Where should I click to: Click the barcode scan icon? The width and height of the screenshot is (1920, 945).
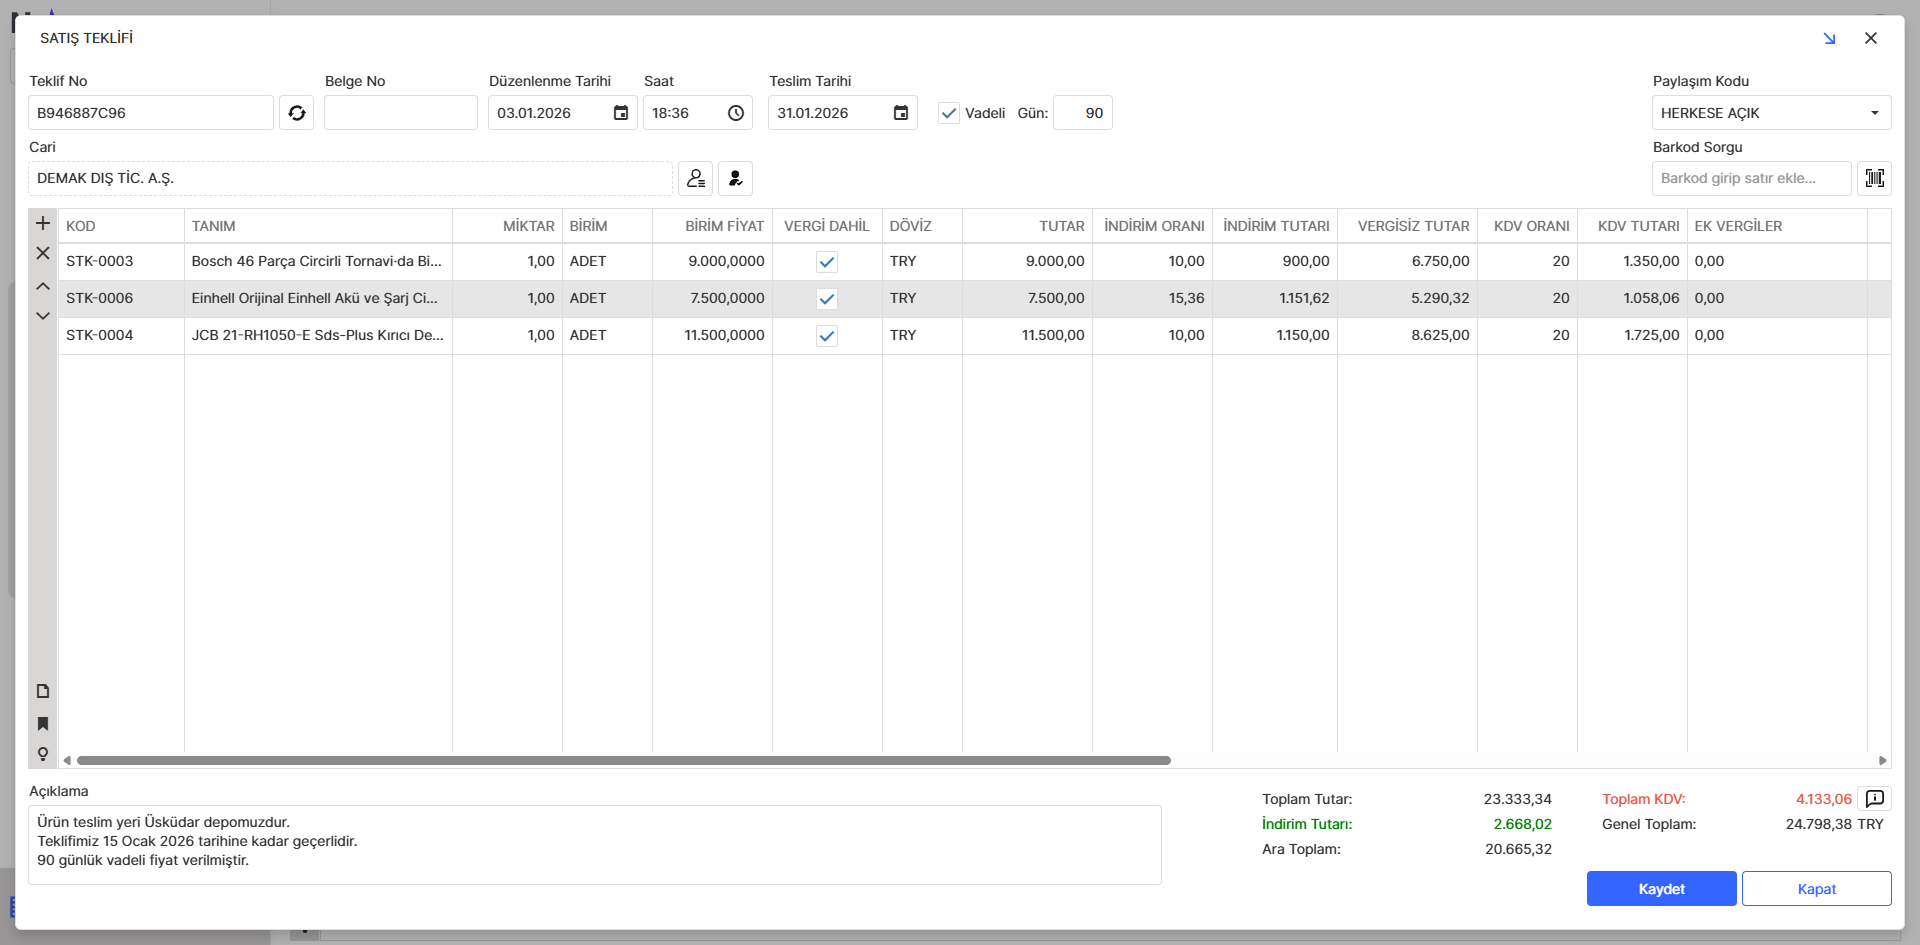pos(1874,178)
